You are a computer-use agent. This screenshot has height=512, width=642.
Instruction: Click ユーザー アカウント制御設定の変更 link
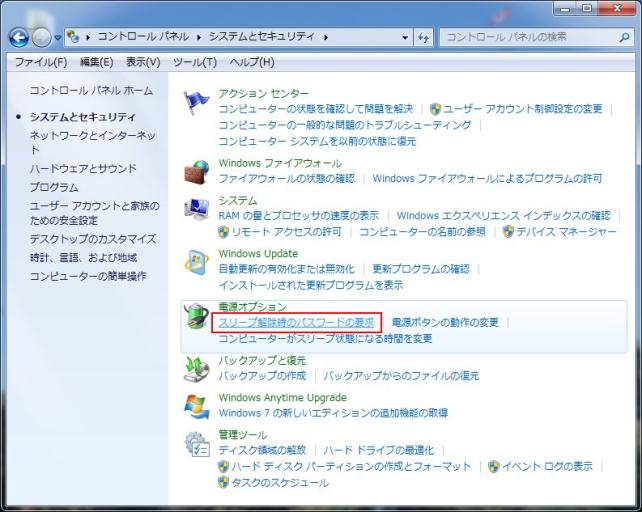[523, 109]
